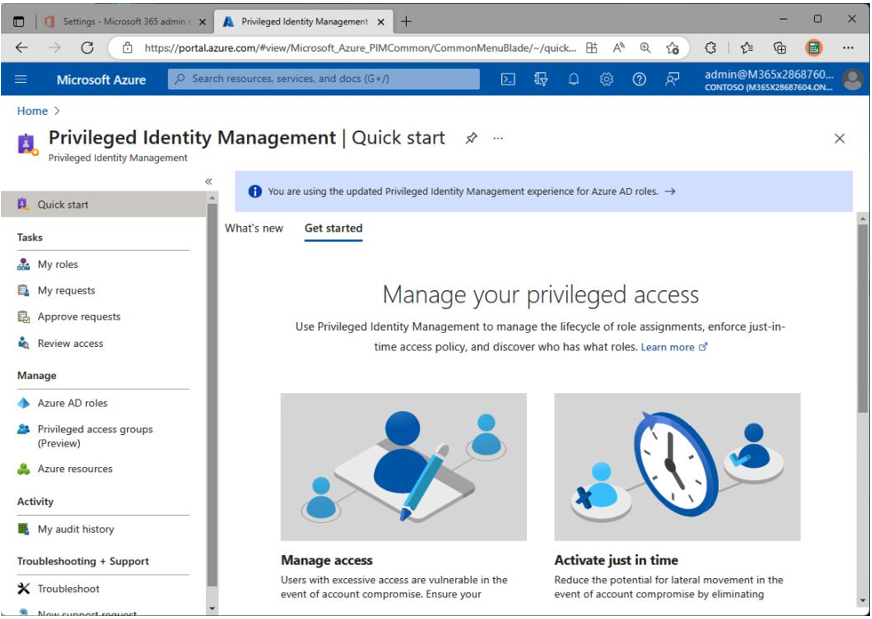Open Read aloud icon in address bar
872x619 pixels.
(x=618, y=48)
